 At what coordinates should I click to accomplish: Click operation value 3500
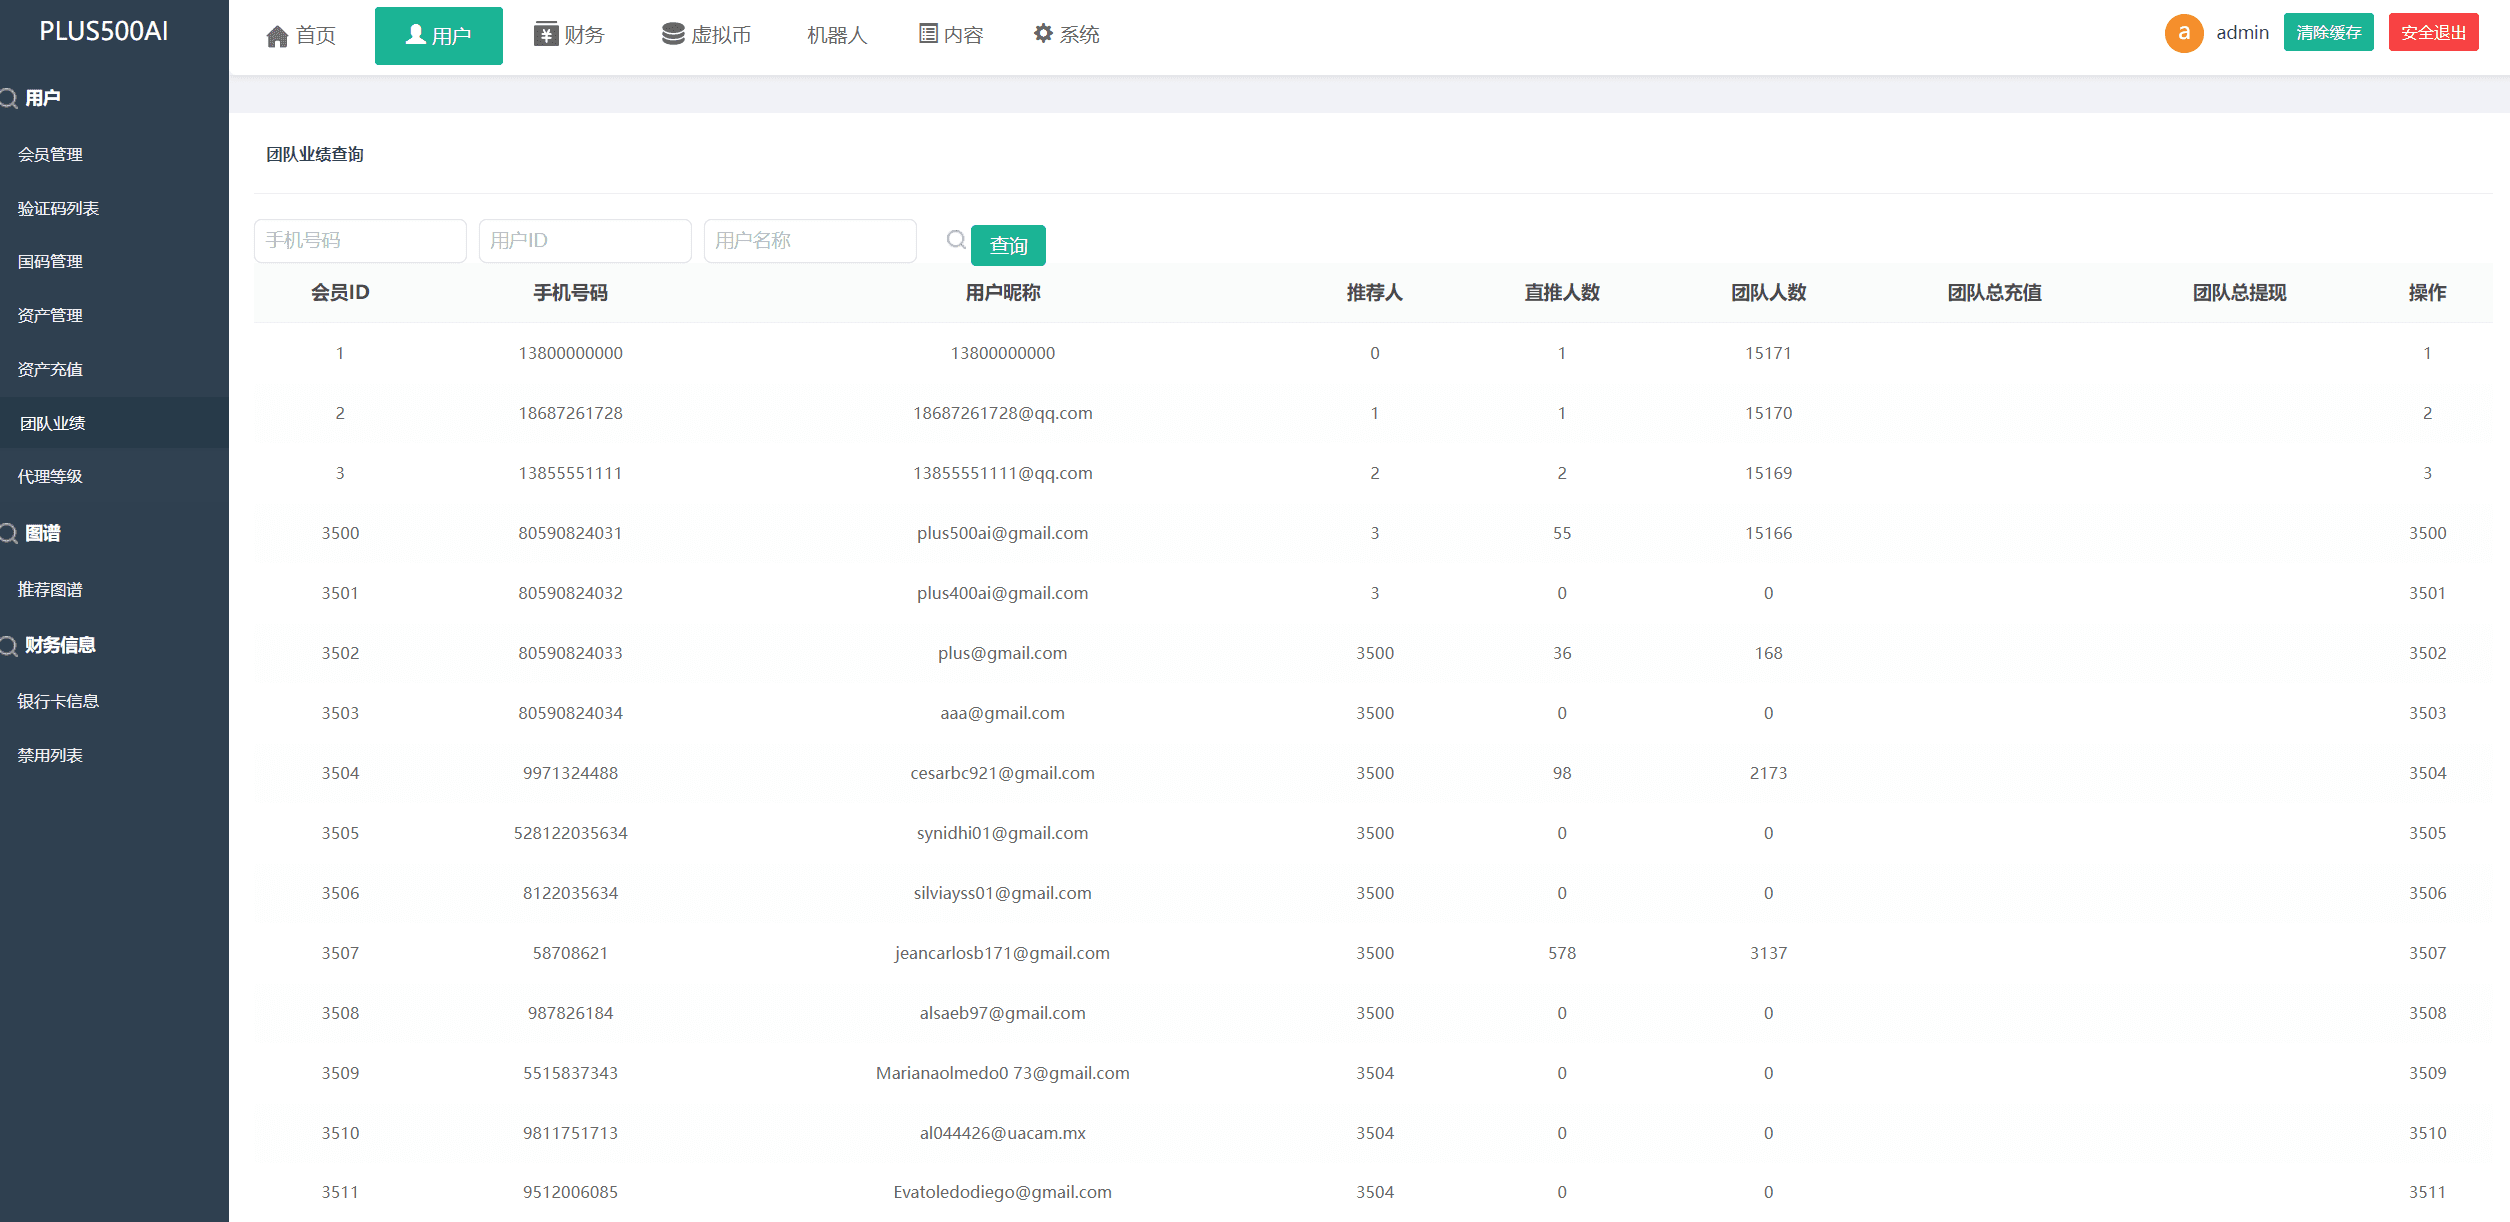pos(2427,533)
